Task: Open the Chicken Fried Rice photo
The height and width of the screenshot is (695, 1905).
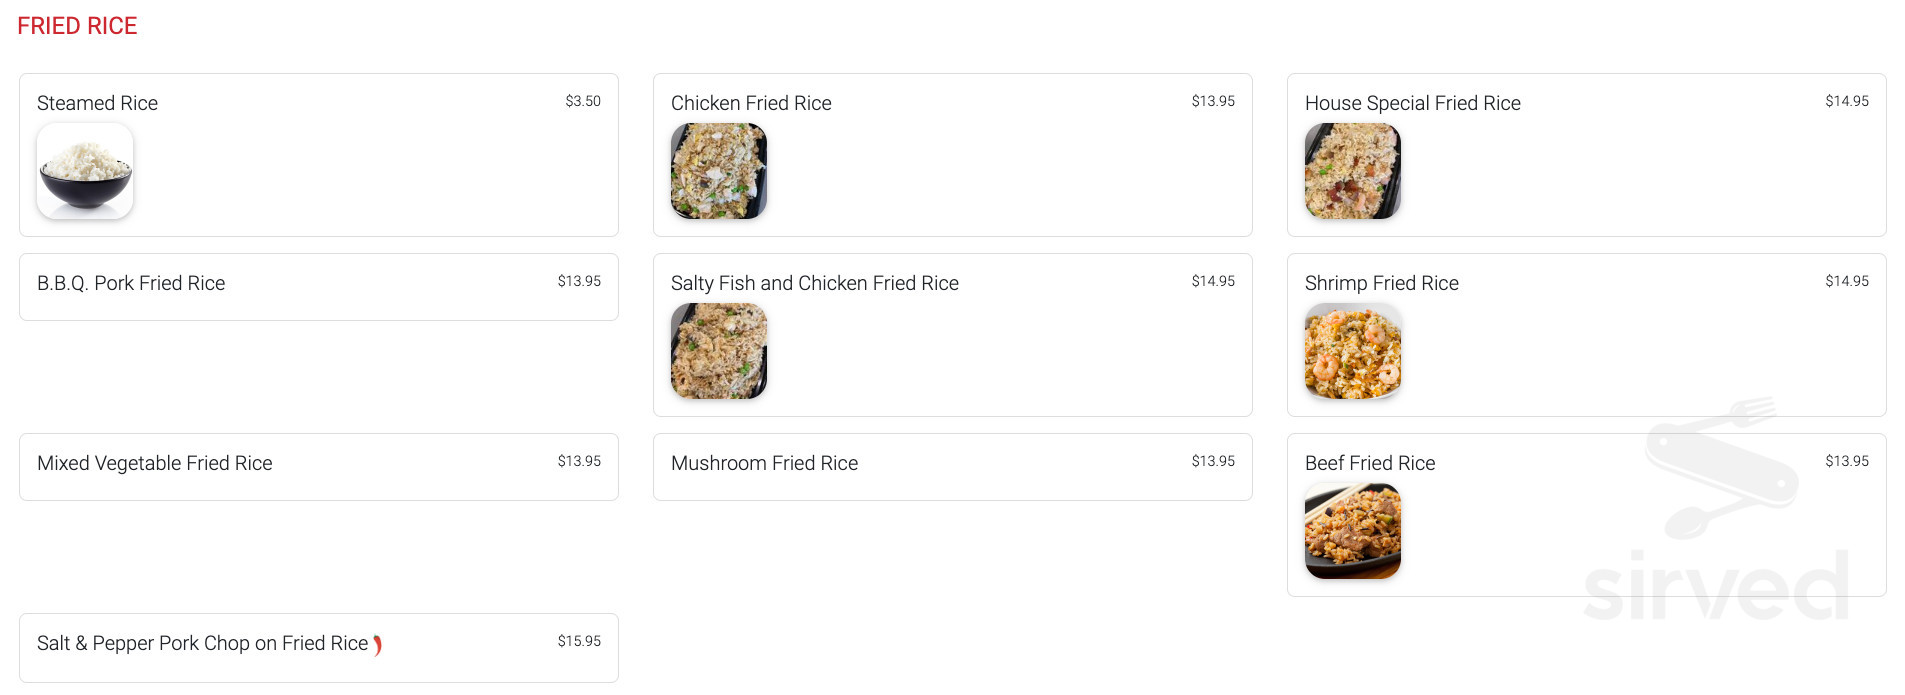Action: click(718, 171)
